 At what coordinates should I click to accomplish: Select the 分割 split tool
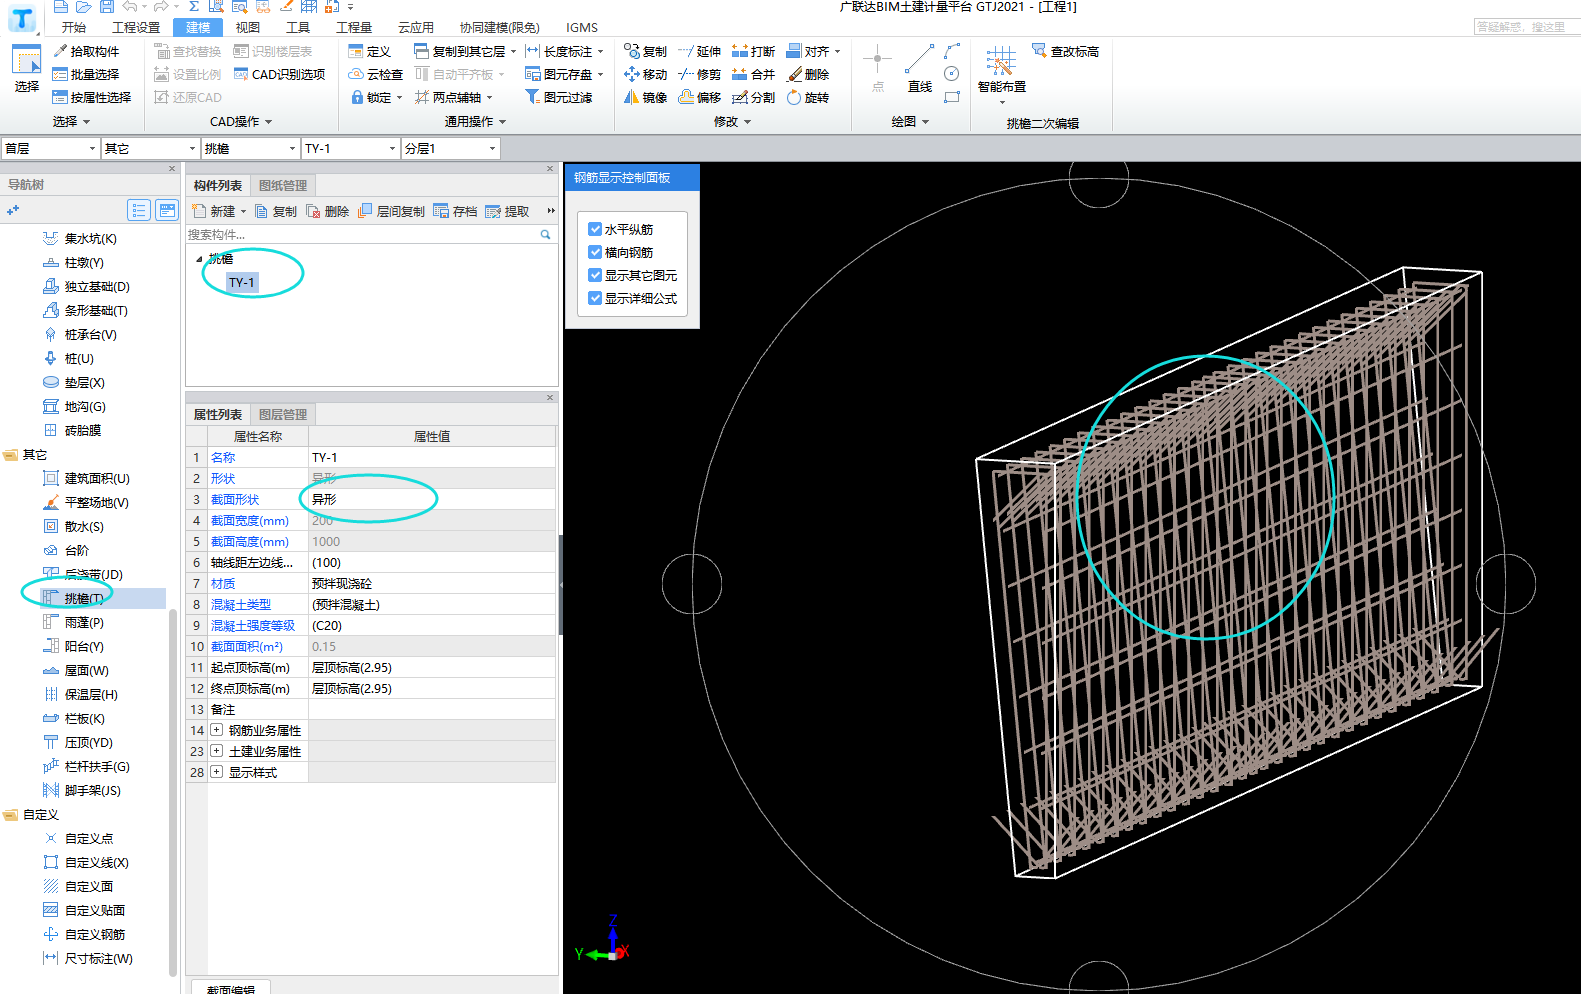click(753, 97)
